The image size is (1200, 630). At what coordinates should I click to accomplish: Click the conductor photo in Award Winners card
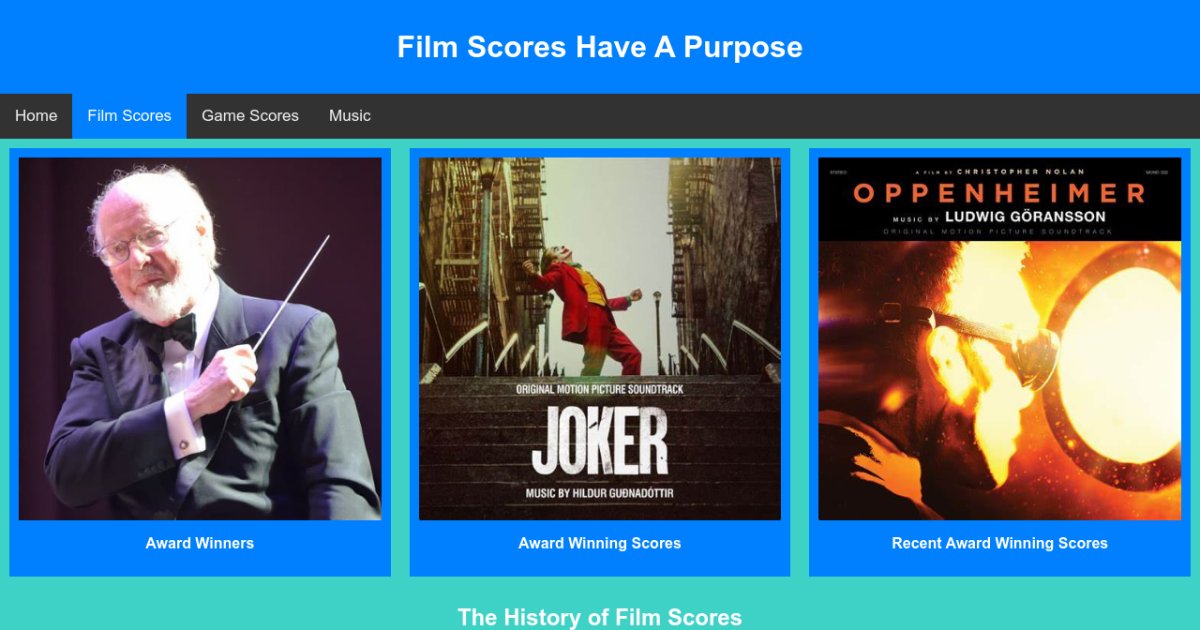pyautogui.click(x=200, y=339)
